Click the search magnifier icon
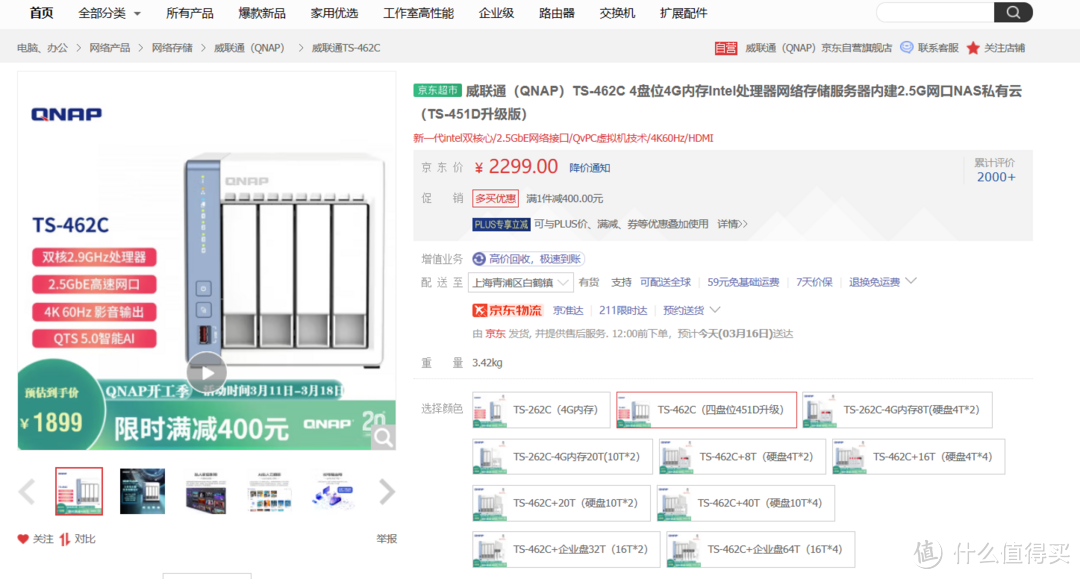This screenshot has width=1080, height=579. coord(1013,13)
